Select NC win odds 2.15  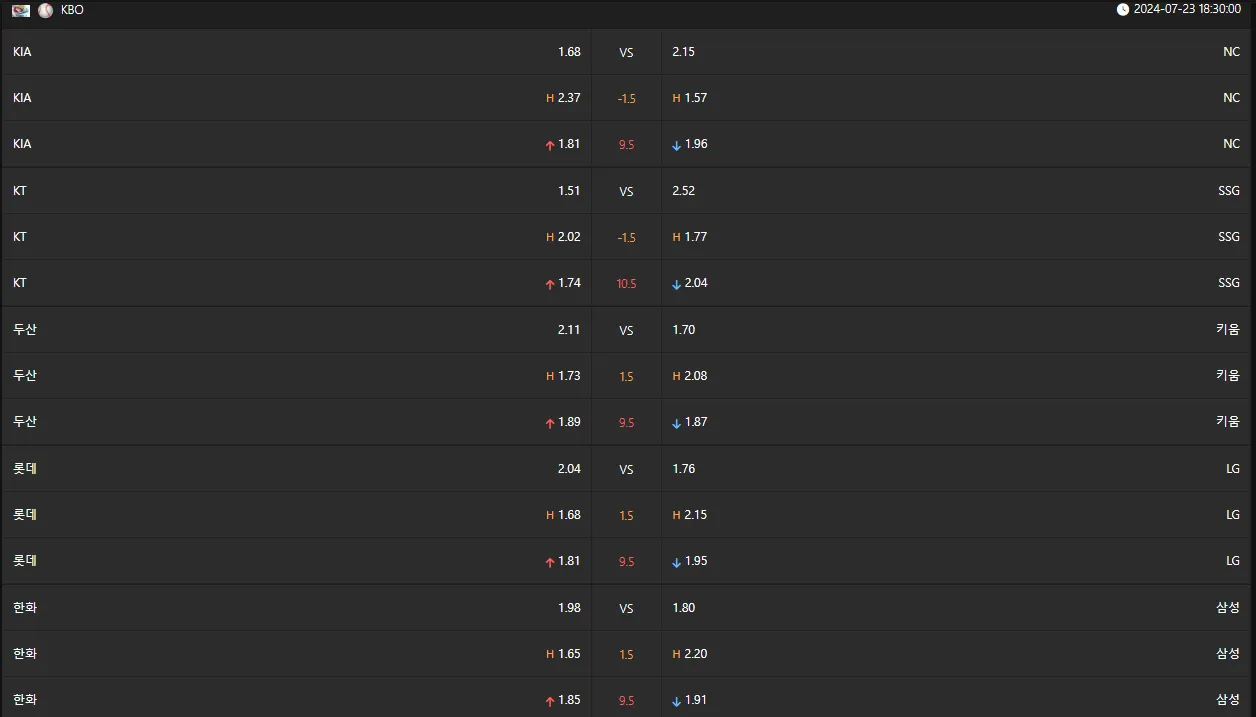[683, 52]
